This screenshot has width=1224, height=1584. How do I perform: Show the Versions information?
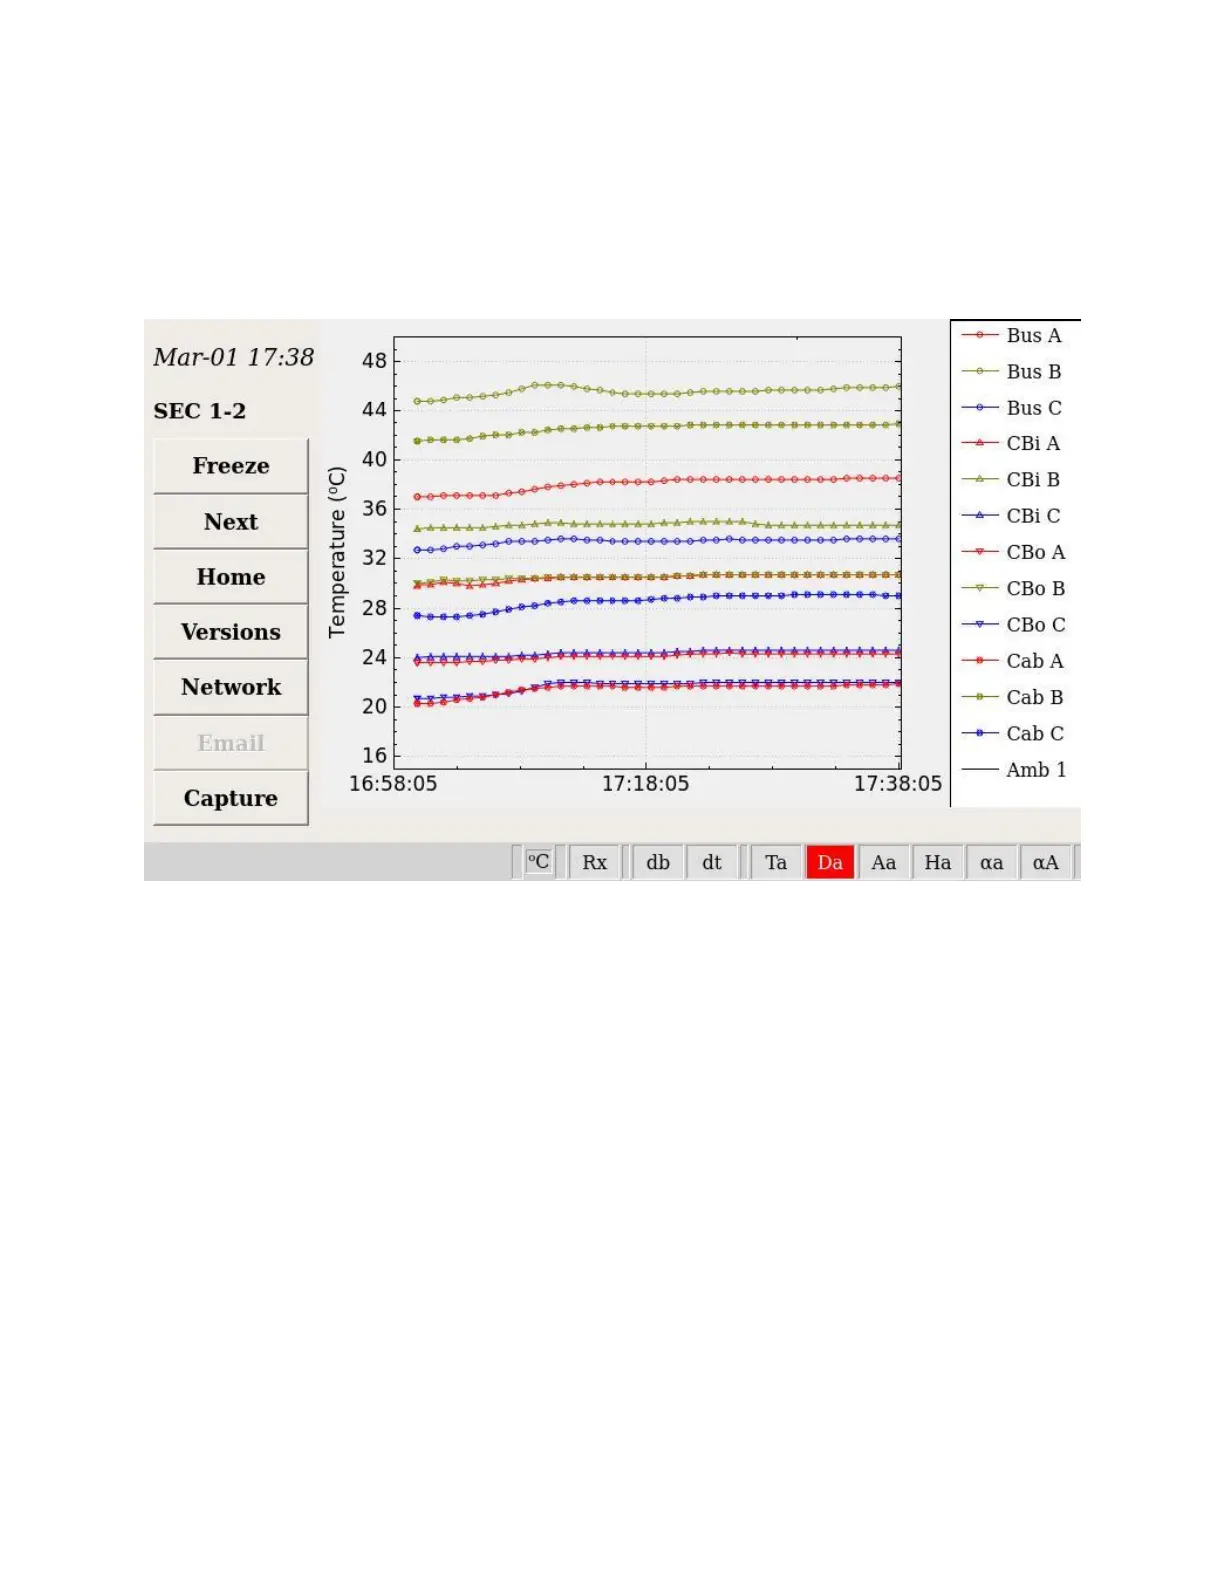[x=230, y=632]
